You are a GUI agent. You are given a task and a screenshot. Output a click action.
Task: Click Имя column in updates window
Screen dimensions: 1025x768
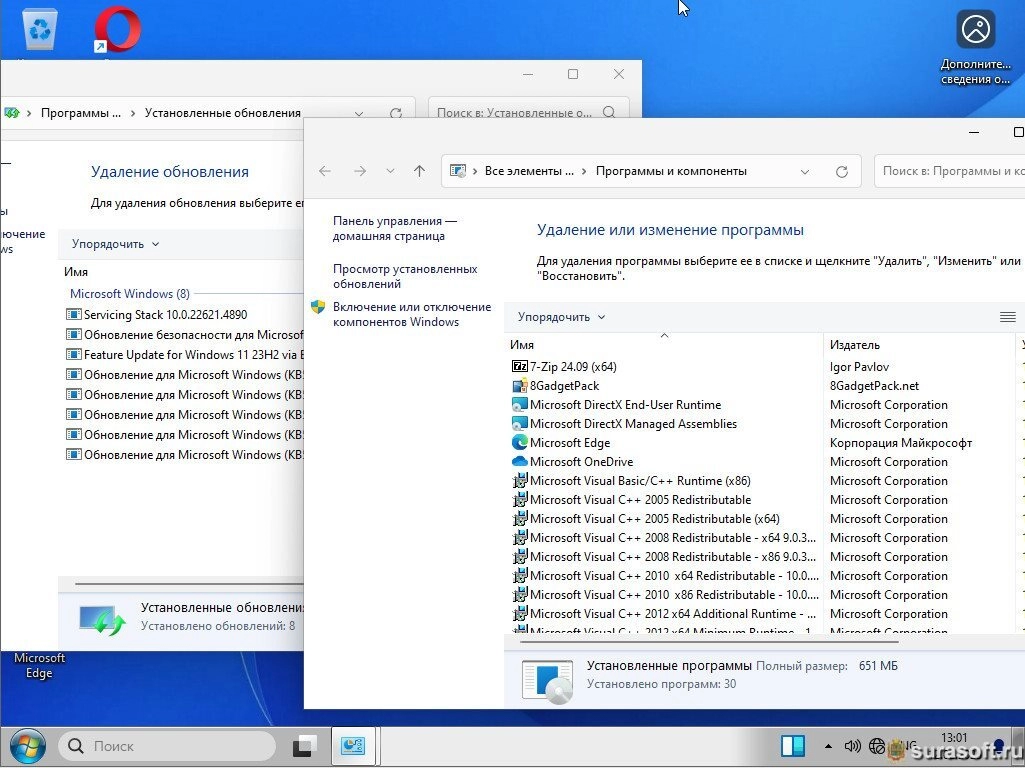(76, 271)
